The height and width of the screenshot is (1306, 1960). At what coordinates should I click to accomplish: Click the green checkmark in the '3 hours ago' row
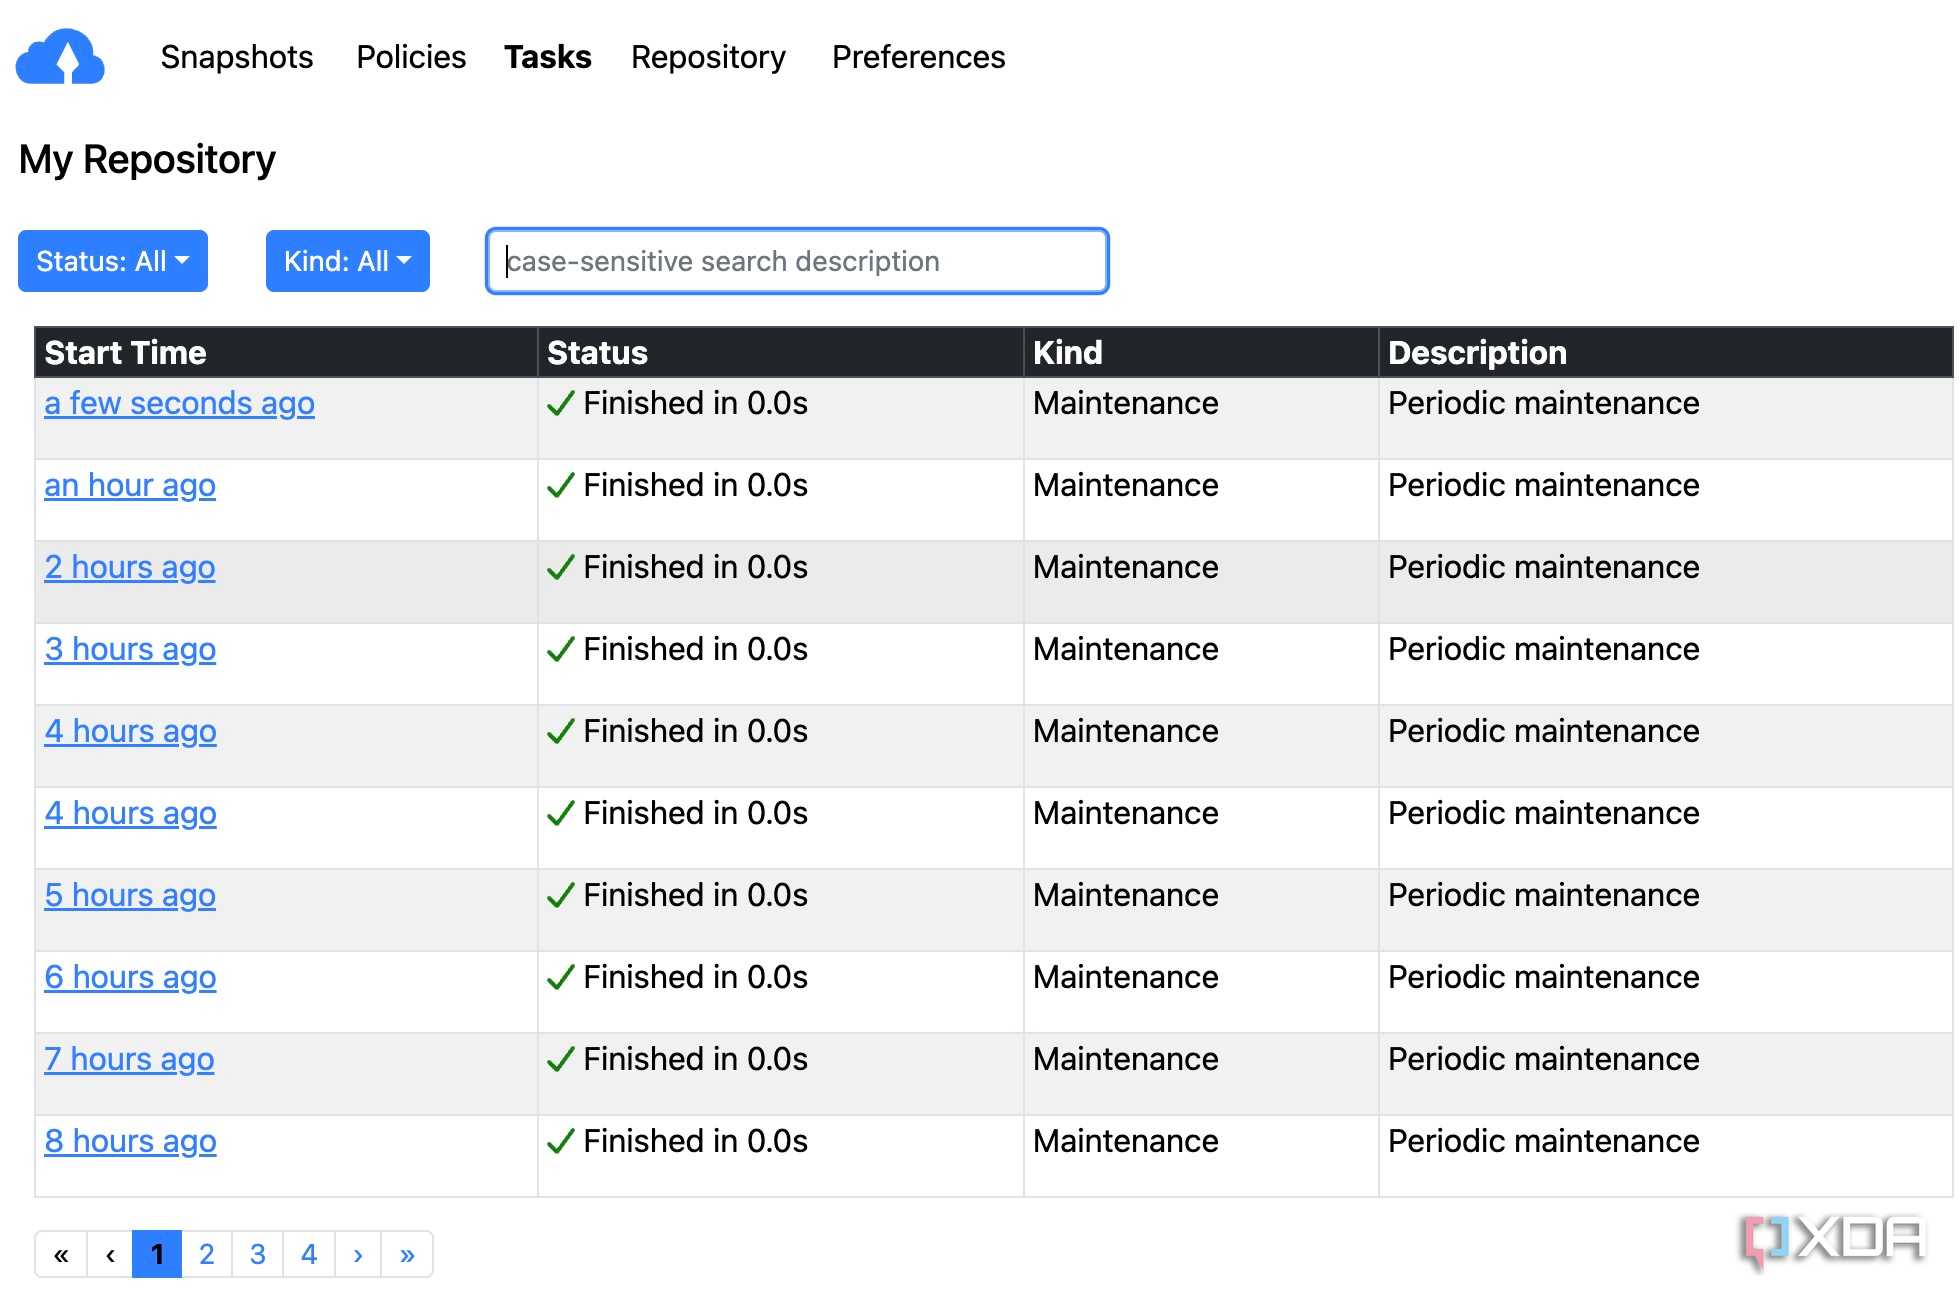coord(560,650)
